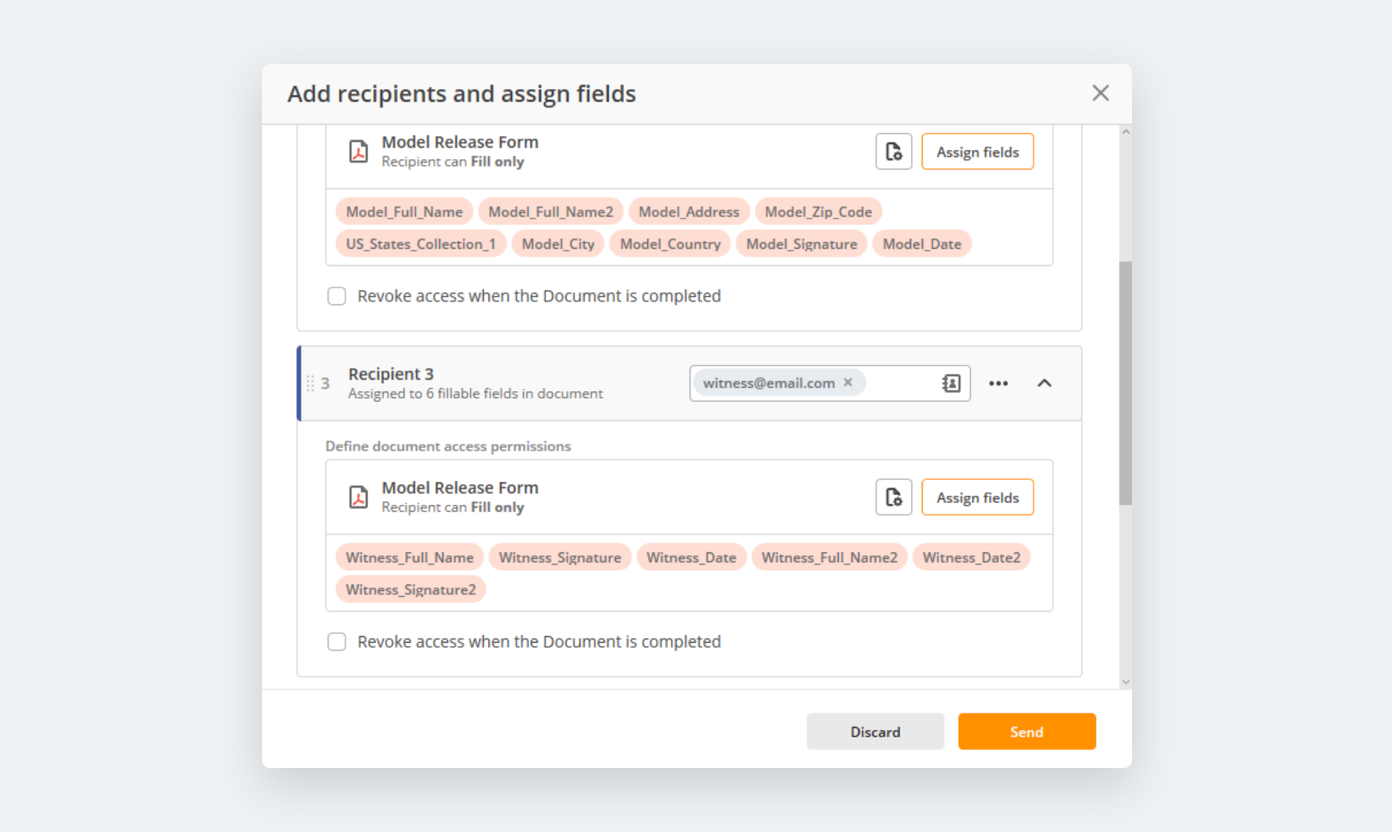The image size is (1392, 832).
Task: Close the Add recipients dialog
Action: pos(1100,93)
